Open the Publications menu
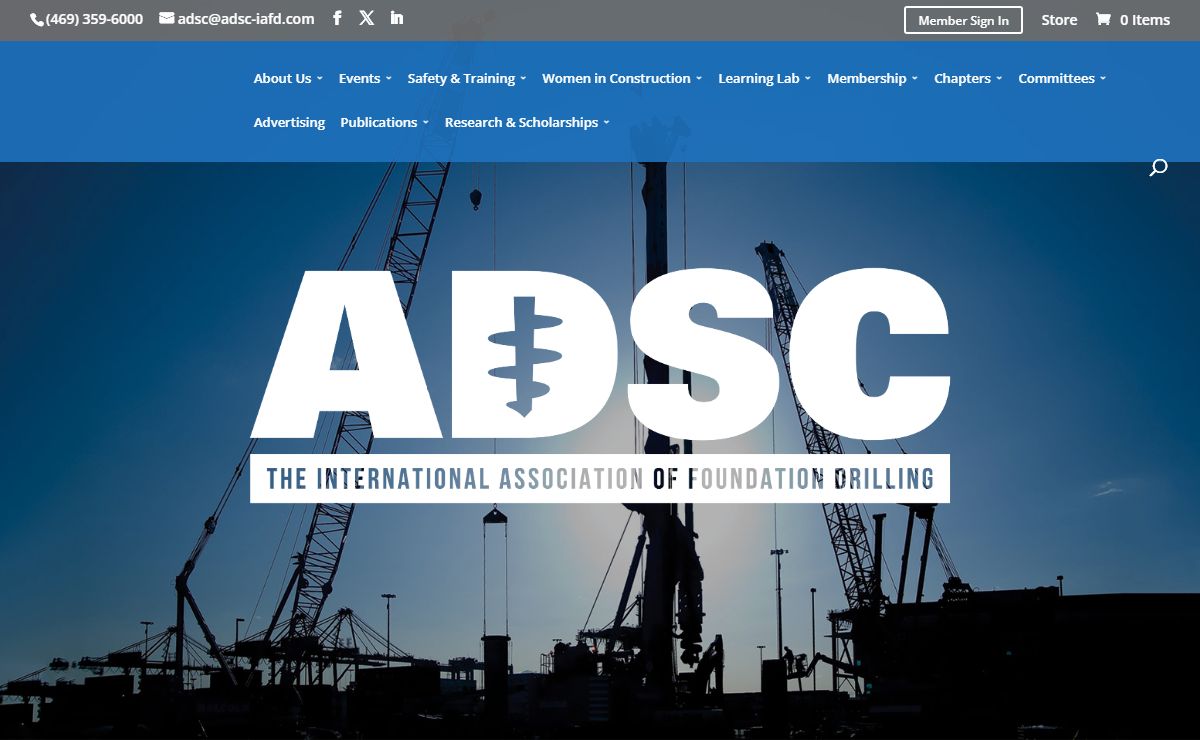 [379, 122]
